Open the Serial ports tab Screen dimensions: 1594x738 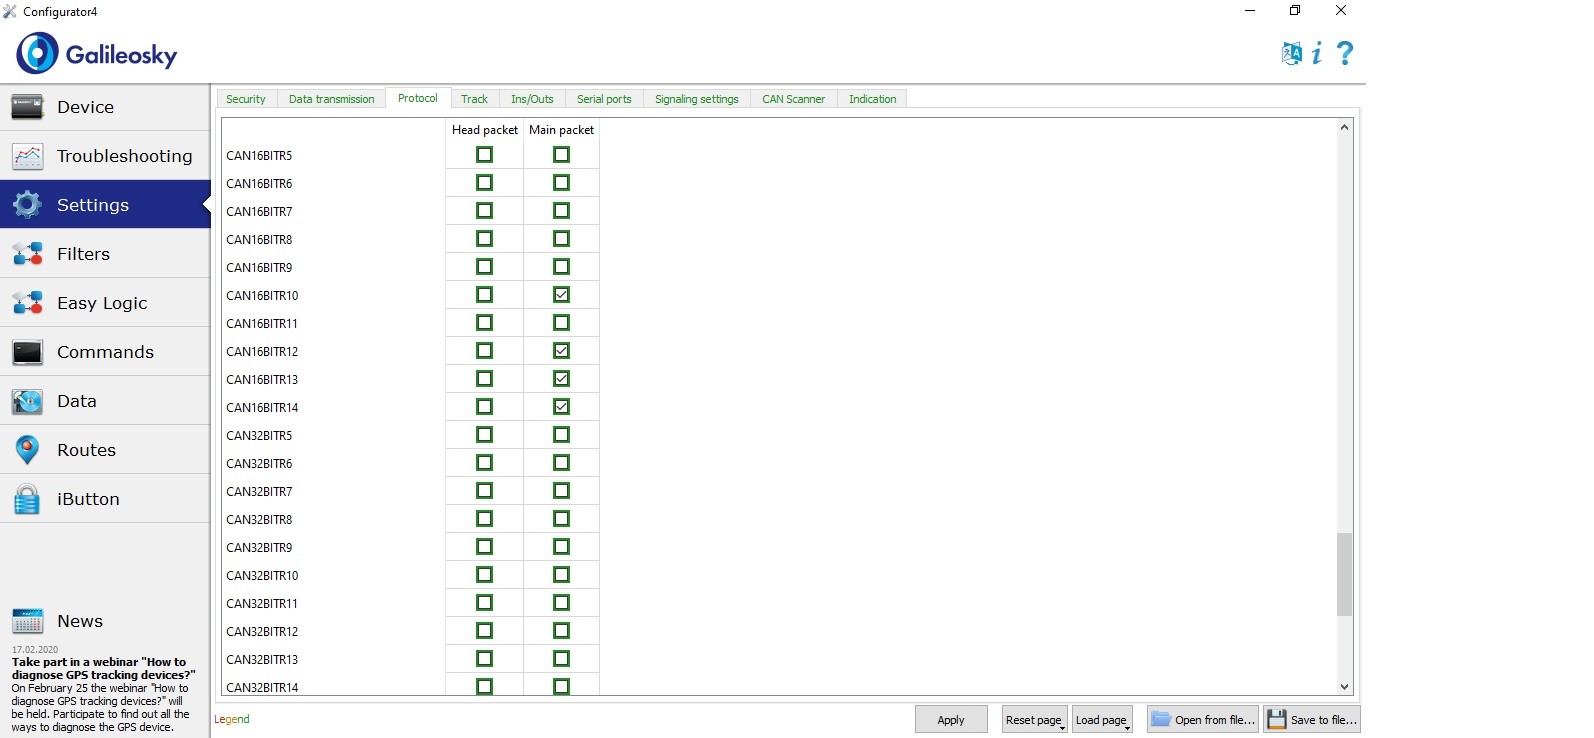point(604,99)
